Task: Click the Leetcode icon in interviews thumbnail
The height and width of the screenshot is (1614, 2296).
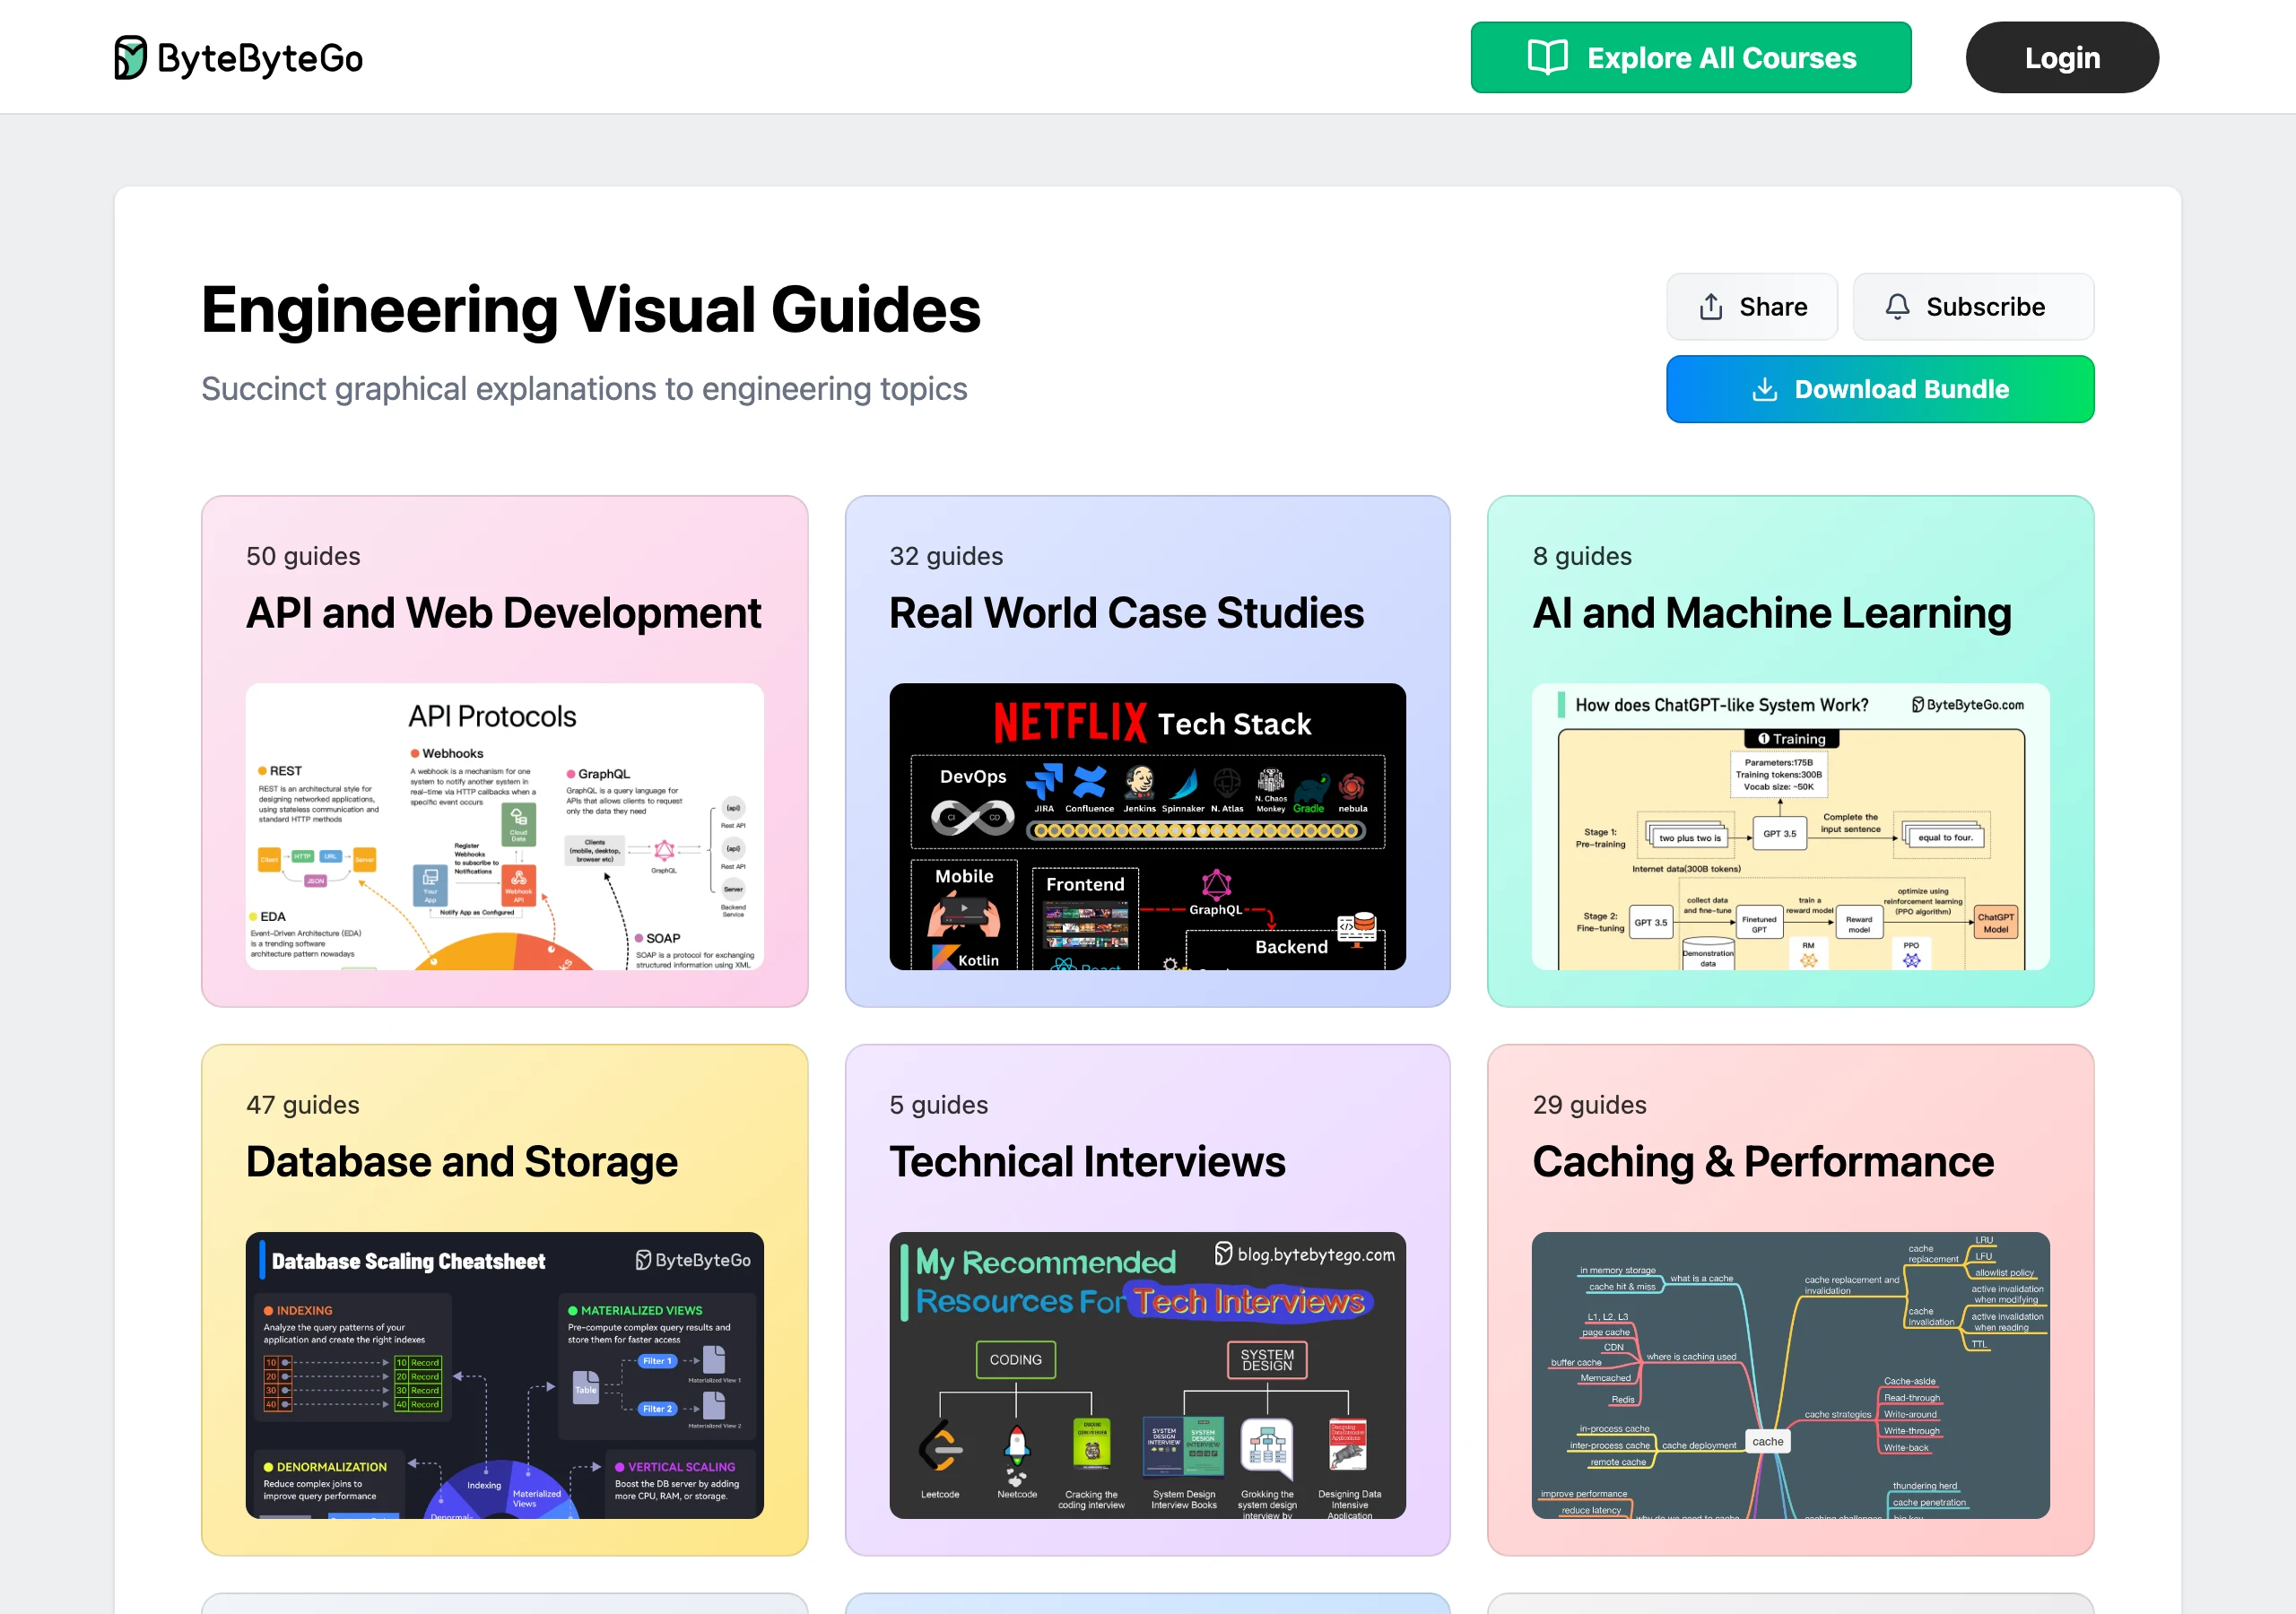Action: (939, 1446)
